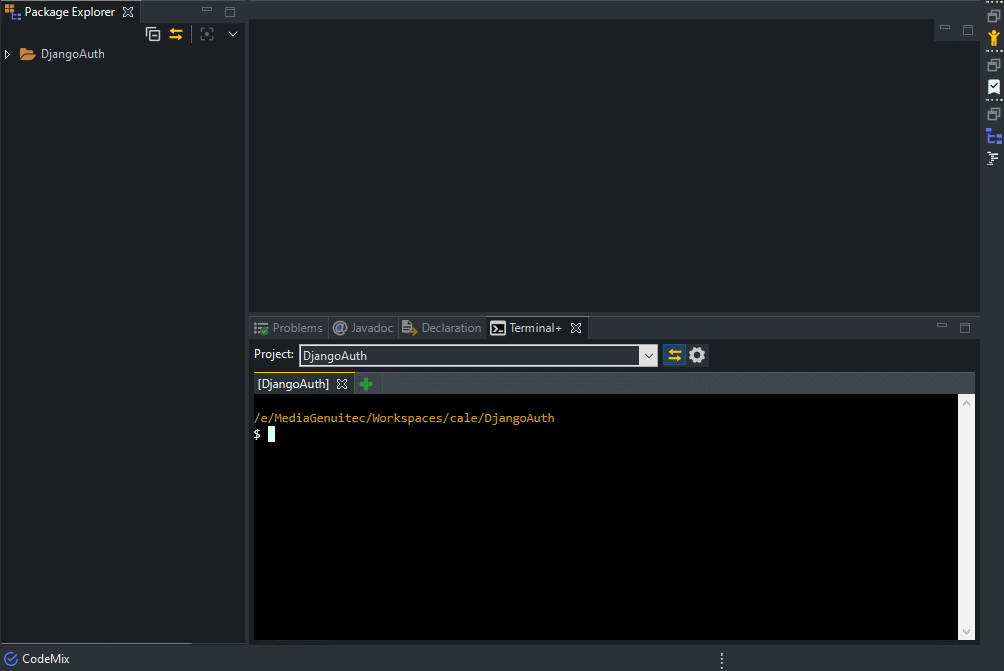Viewport: 1004px width, 671px height.
Task: Switch to the Problems tab
Action: (x=288, y=328)
